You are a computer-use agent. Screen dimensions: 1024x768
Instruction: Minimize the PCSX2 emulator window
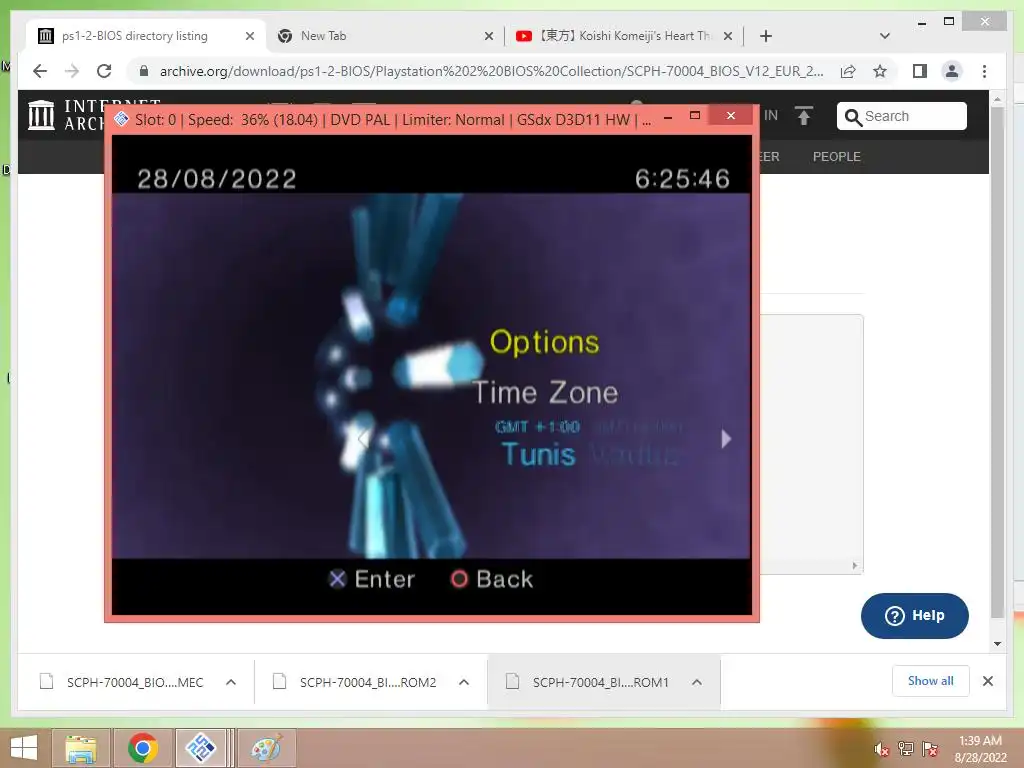tap(668, 118)
